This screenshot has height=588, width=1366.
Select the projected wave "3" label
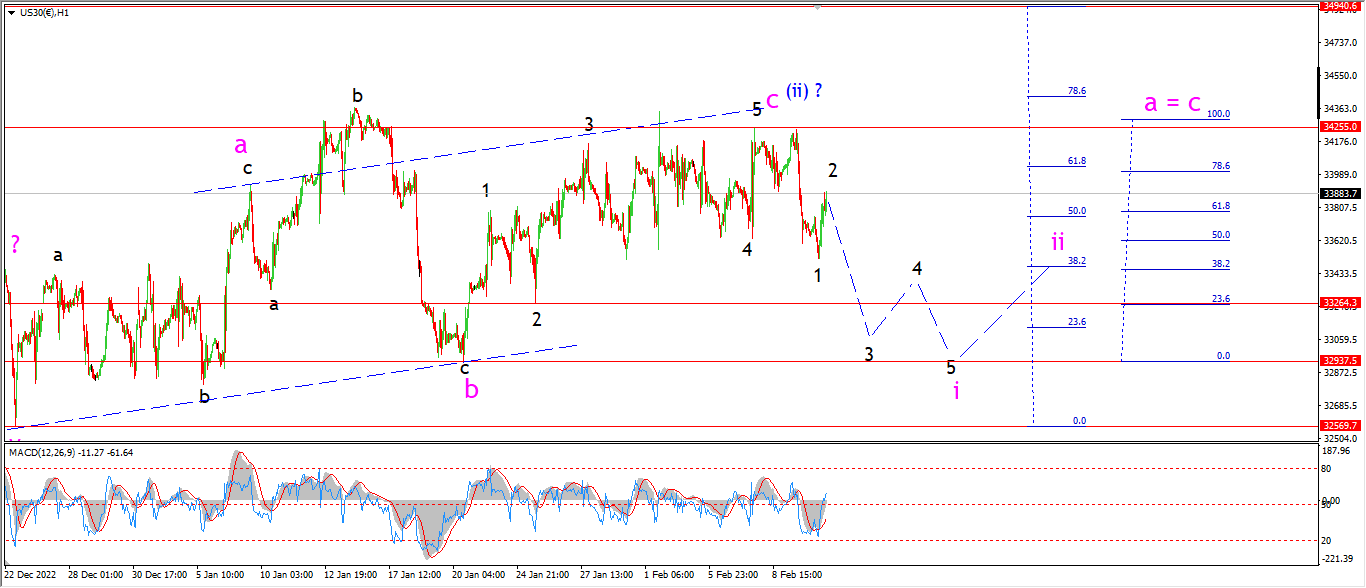coord(869,354)
